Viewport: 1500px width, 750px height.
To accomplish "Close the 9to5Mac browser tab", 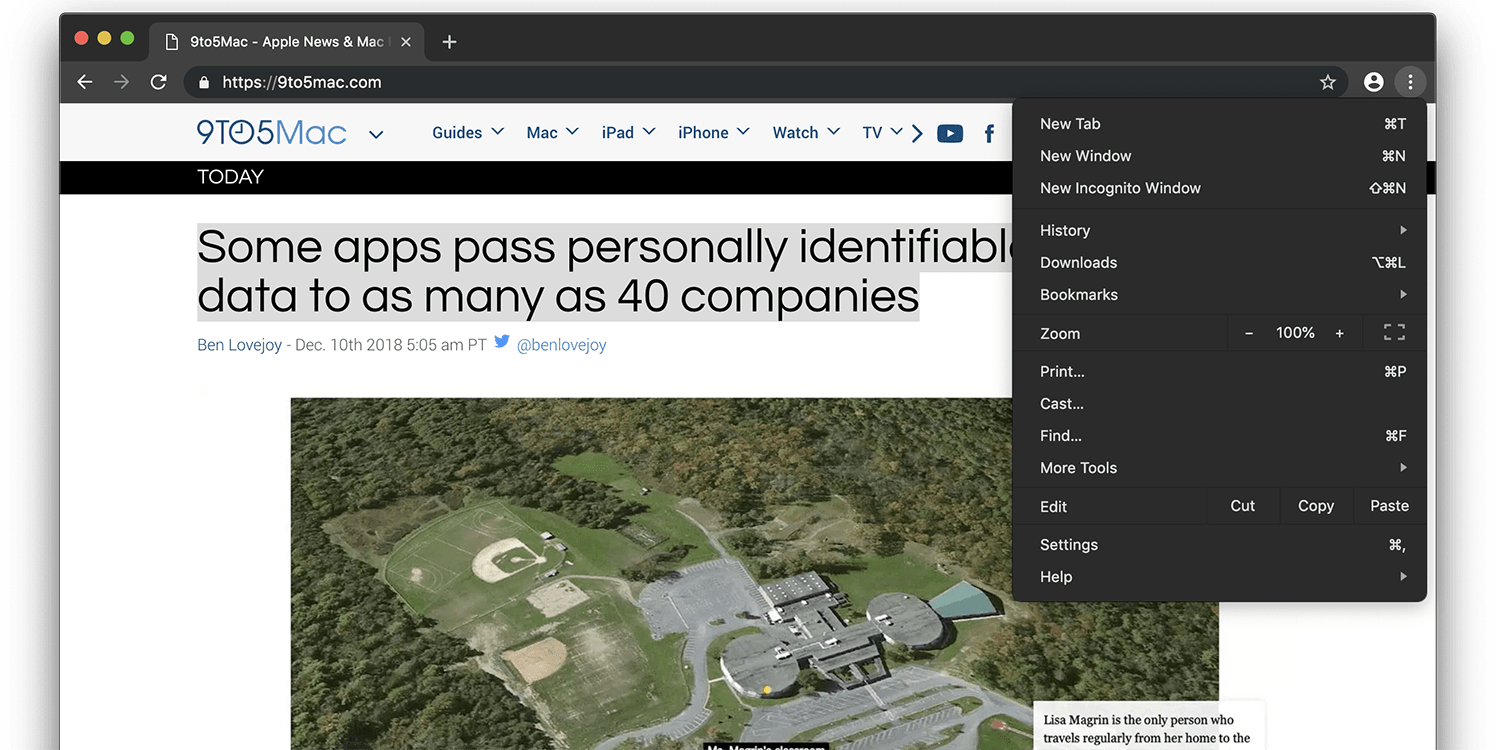I will point(405,42).
